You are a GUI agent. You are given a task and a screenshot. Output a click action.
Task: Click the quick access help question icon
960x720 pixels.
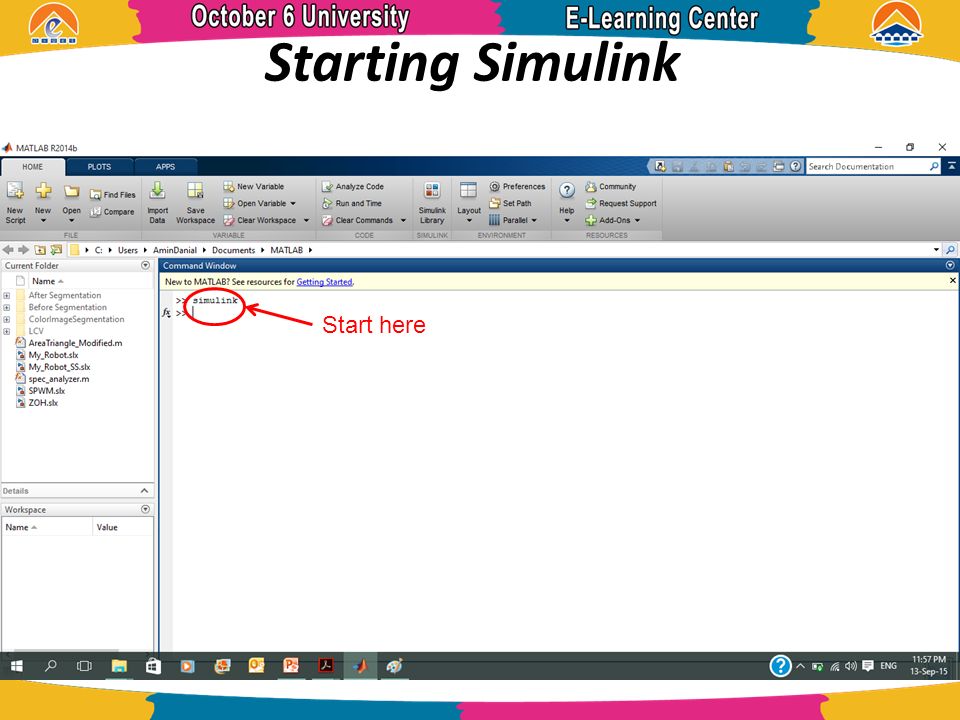795,166
